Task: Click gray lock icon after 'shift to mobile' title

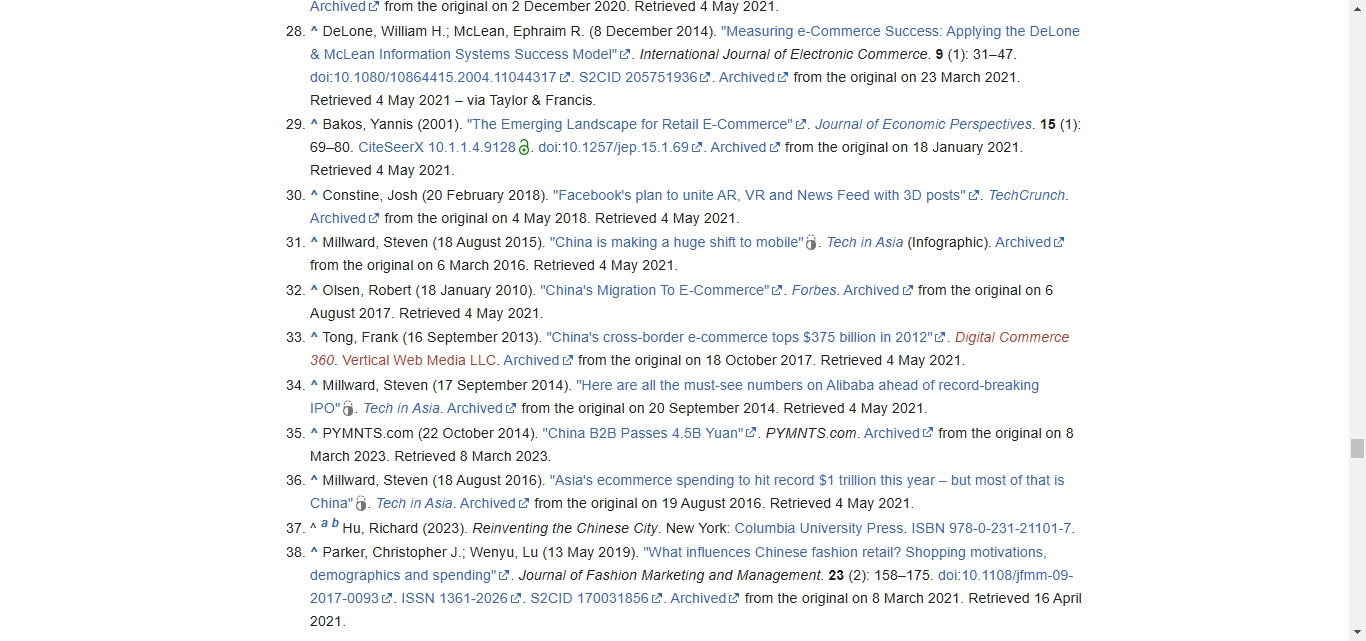Action: tap(811, 242)
